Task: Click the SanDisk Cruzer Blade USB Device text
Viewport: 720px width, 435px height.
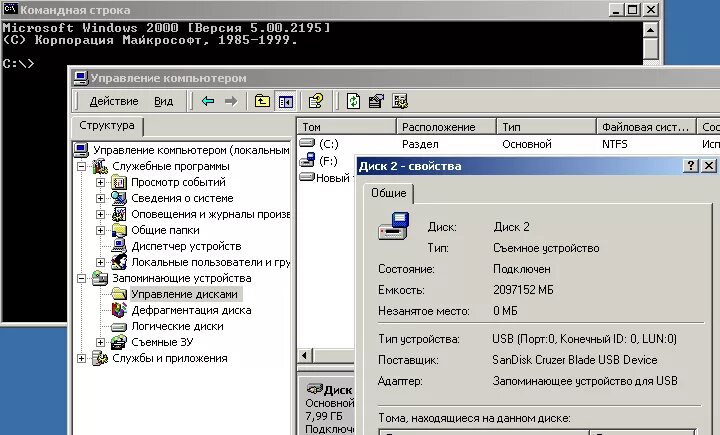Action: (574, 360)
